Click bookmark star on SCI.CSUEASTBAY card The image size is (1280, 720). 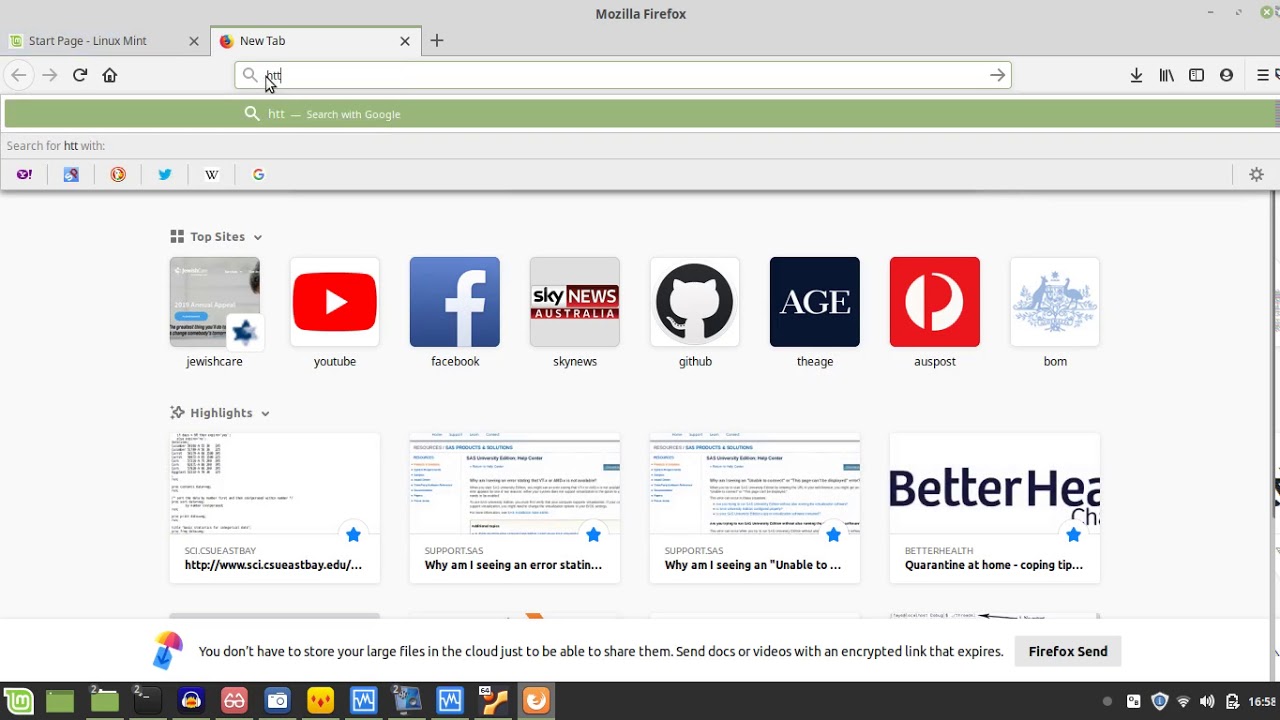coord(353,535)
